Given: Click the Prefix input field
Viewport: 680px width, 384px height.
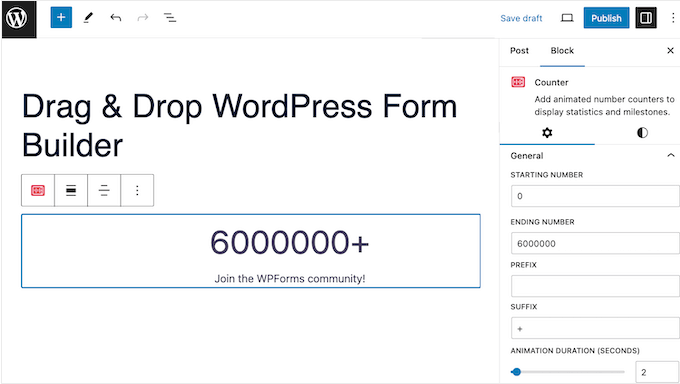Looking at the screenshot, I should 595,286.
